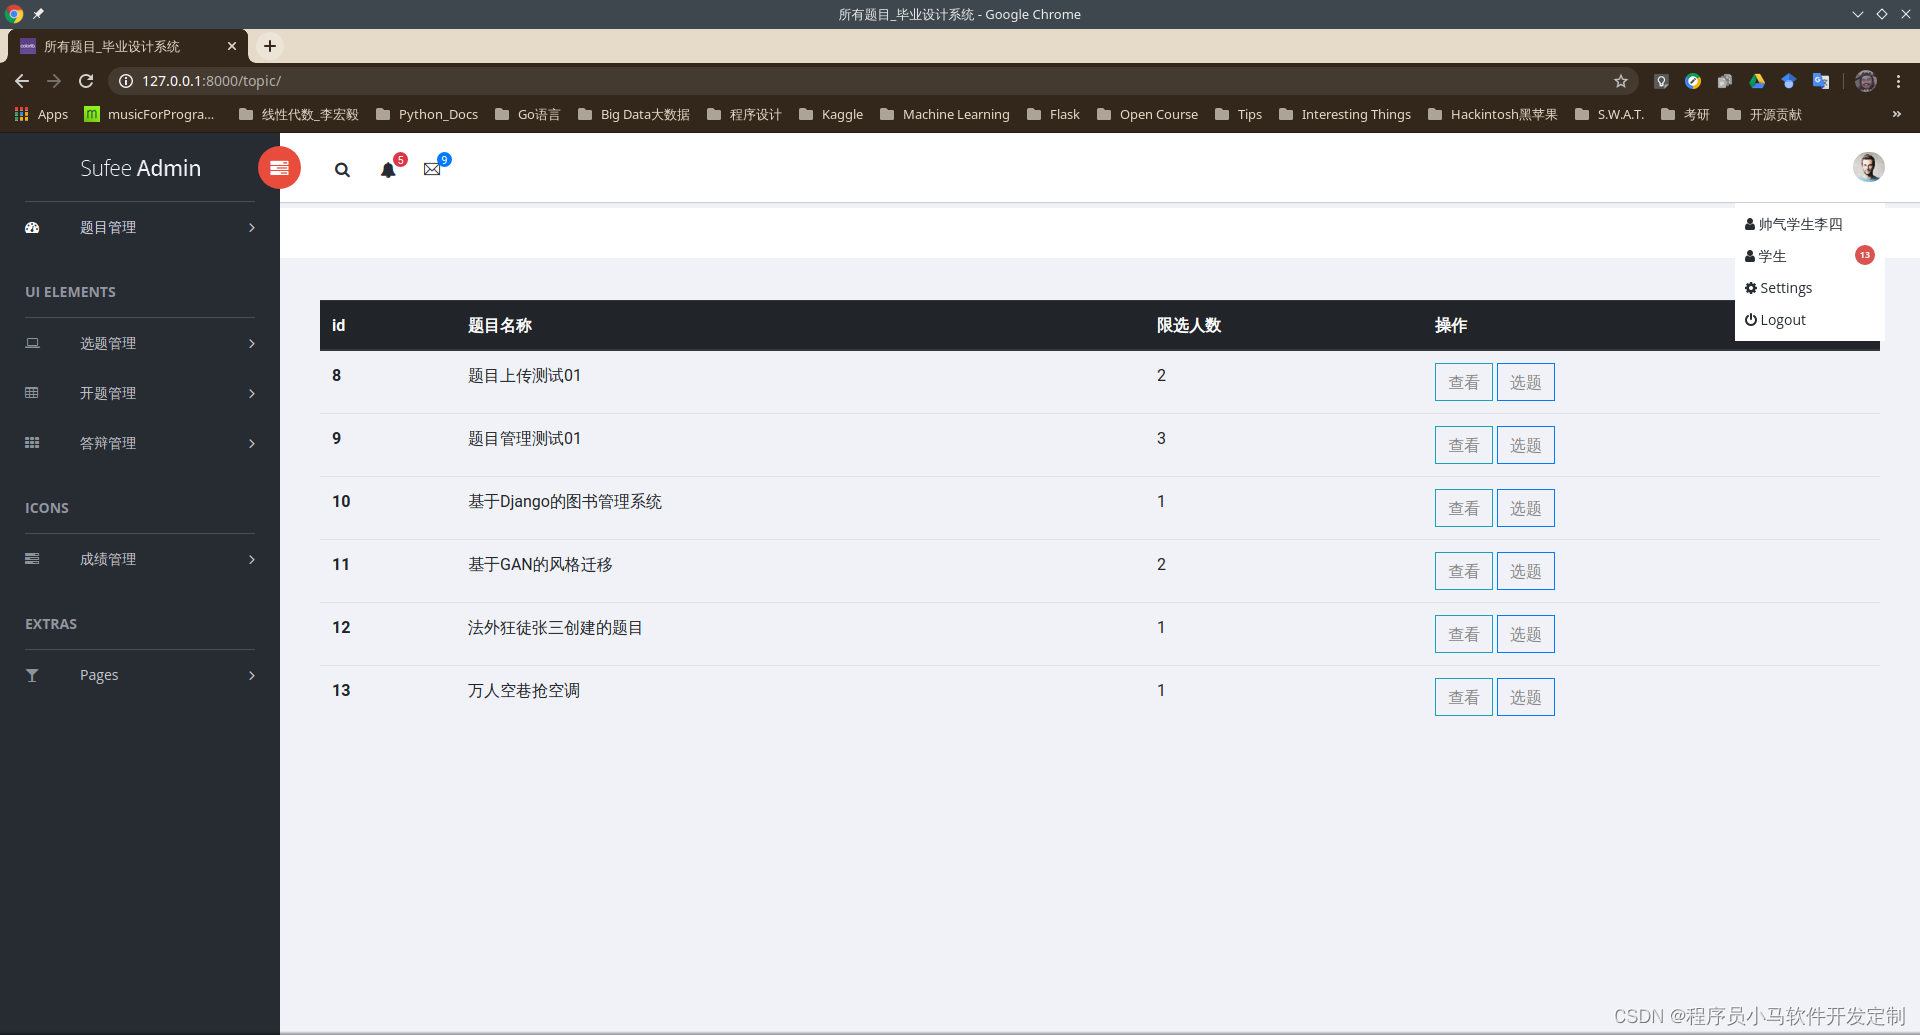Select the dashboard icon beside 题目管理

click(32, 227)
